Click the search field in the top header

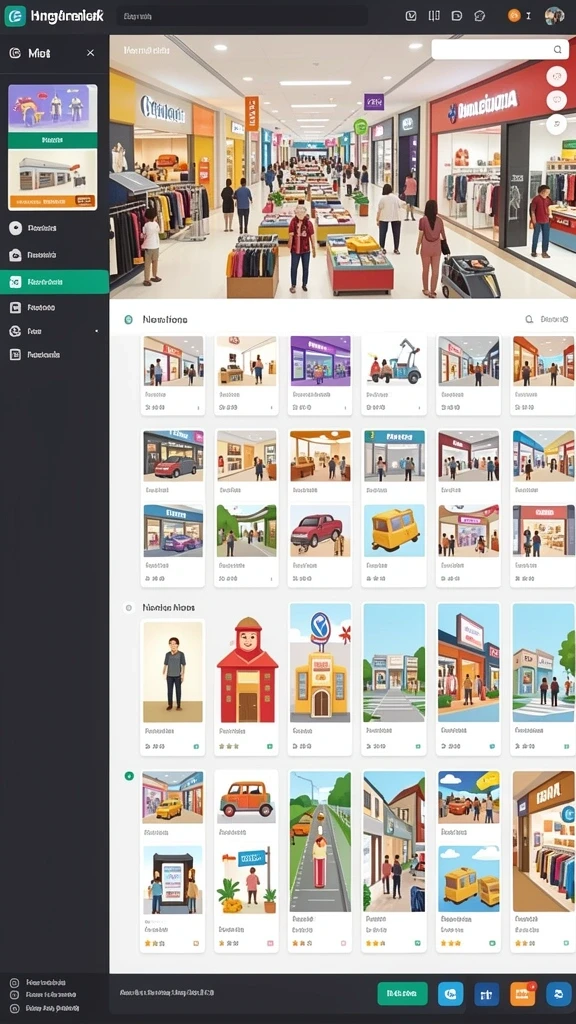(x=242, y=16)
